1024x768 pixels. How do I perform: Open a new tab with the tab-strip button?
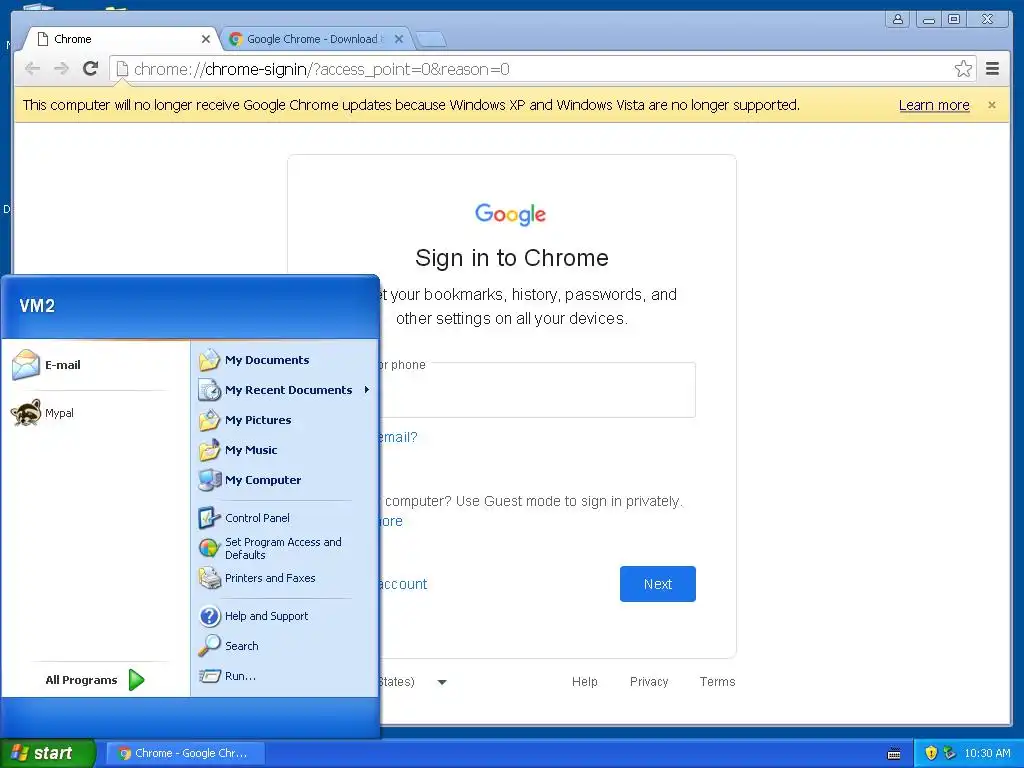point(431,40)
